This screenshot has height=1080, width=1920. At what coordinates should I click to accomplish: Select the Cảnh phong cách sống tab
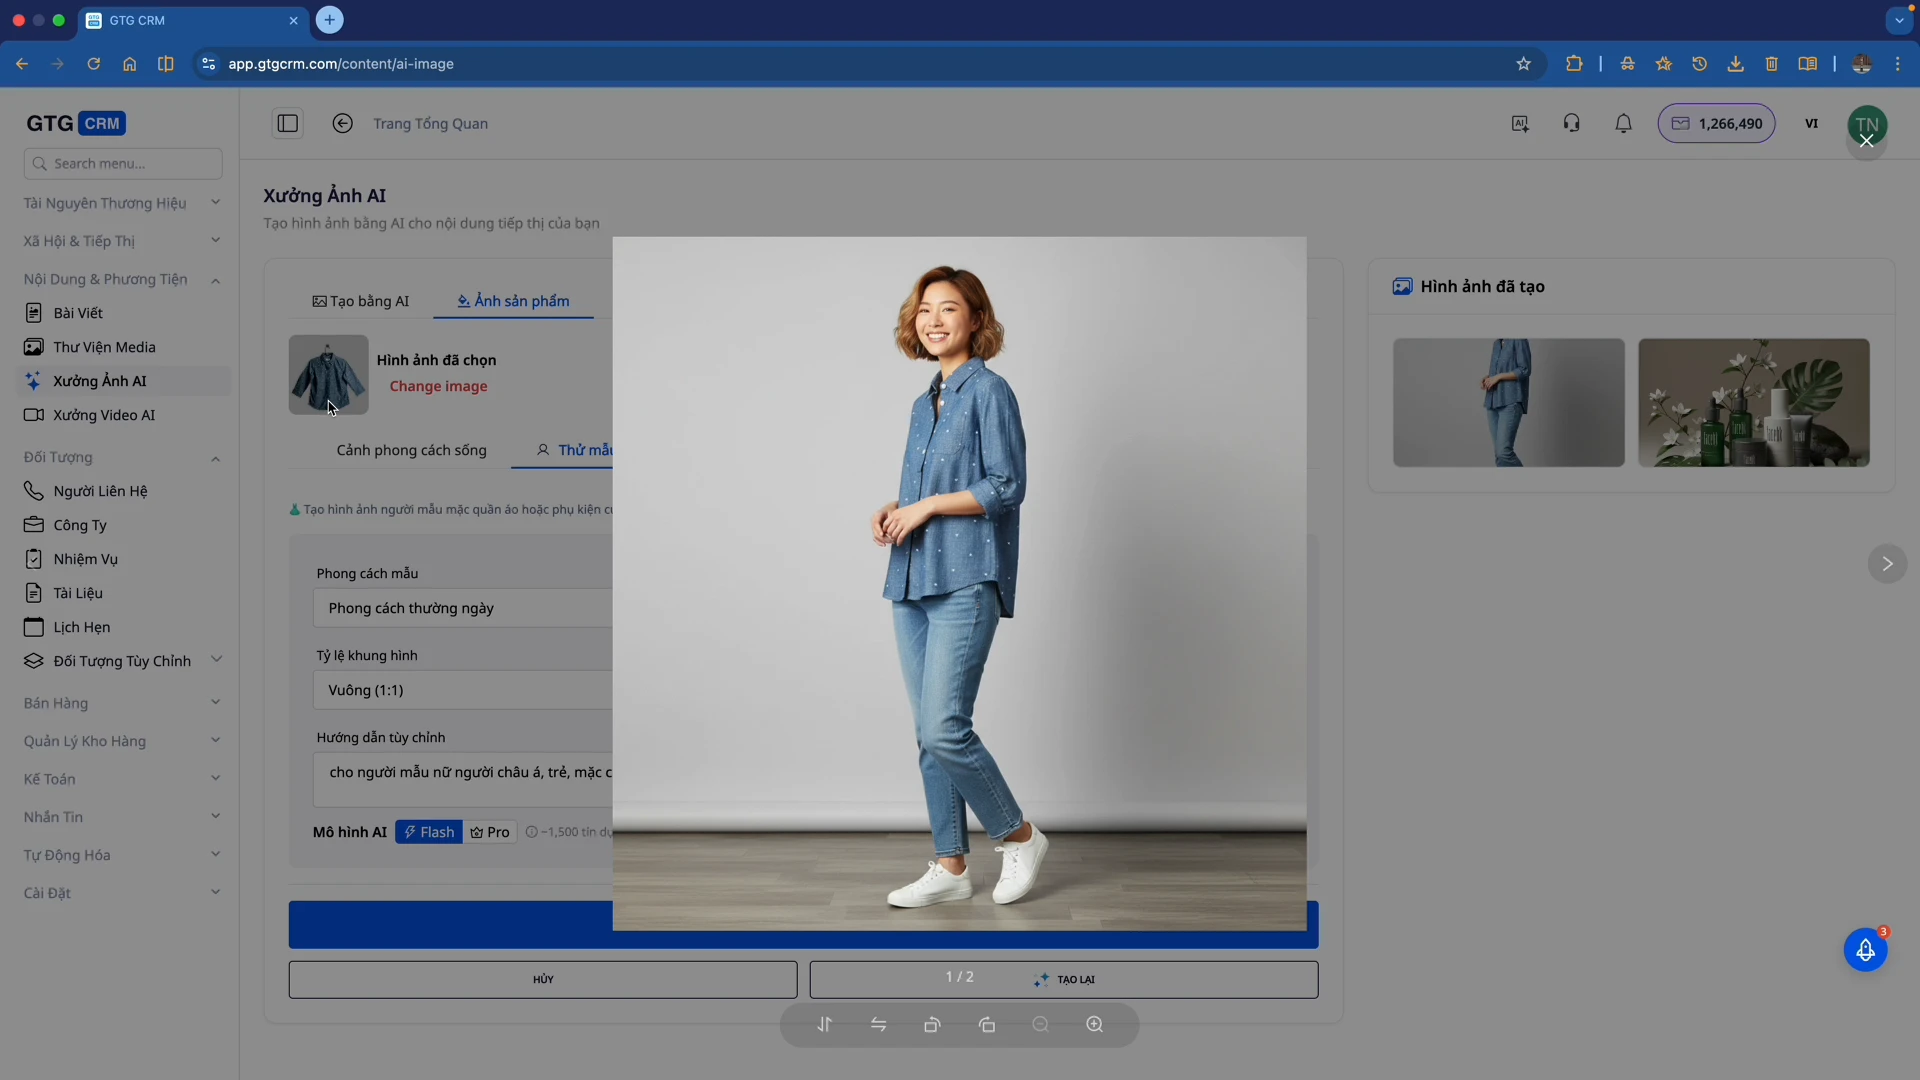(x=412, y=450)
